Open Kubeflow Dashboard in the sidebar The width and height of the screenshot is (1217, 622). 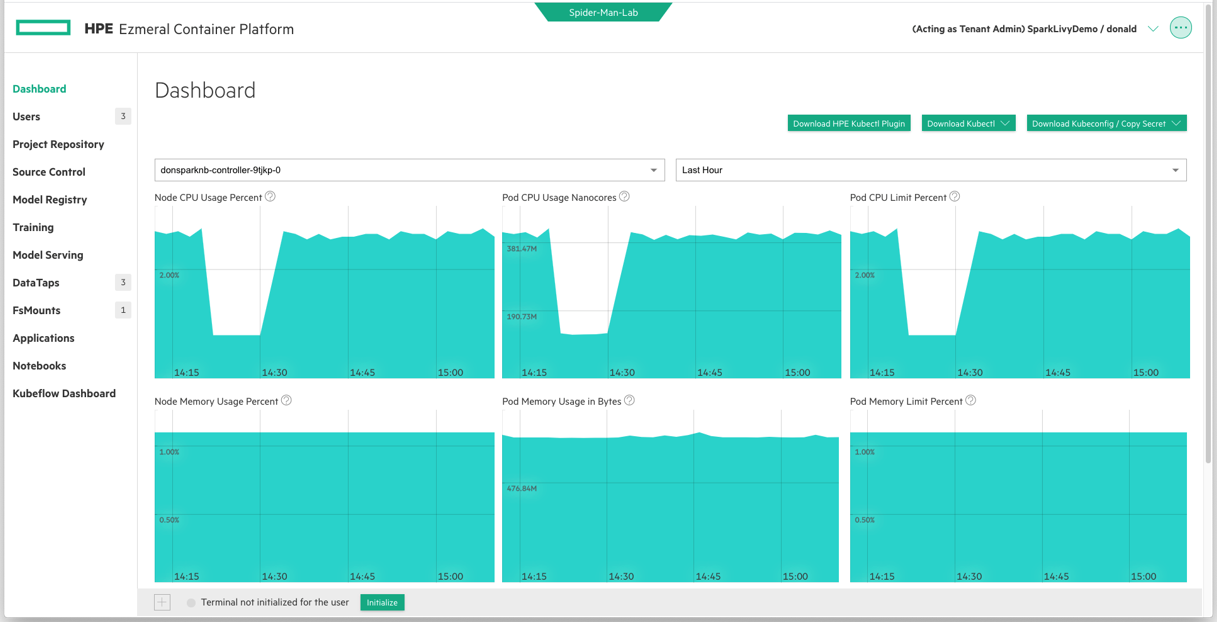point(64,393)
